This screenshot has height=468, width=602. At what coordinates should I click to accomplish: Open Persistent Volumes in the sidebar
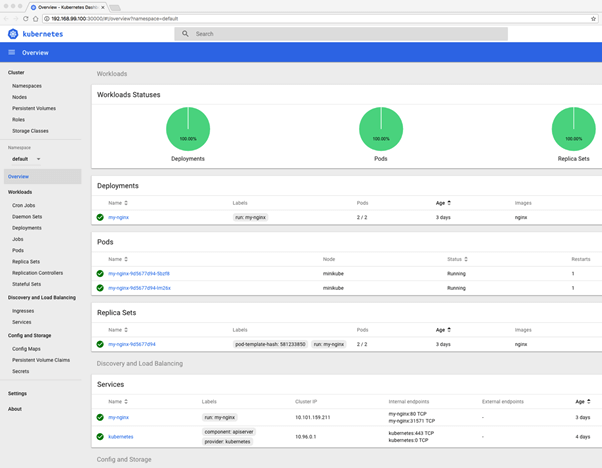coord(34,108)
